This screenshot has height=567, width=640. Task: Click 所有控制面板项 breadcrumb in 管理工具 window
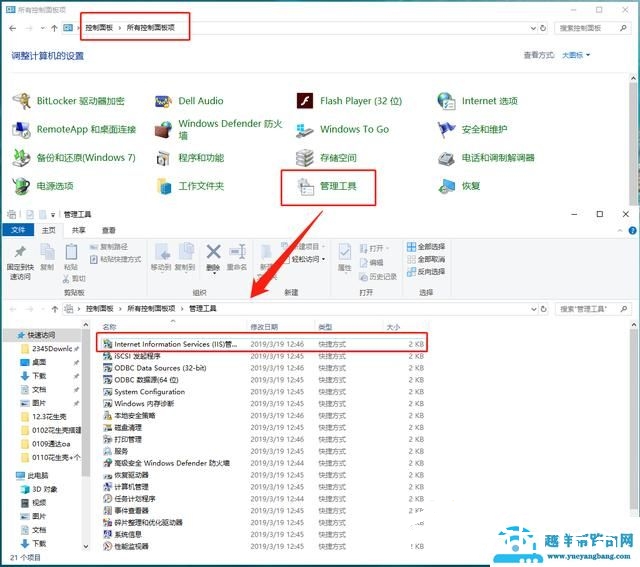pos(151,309)
